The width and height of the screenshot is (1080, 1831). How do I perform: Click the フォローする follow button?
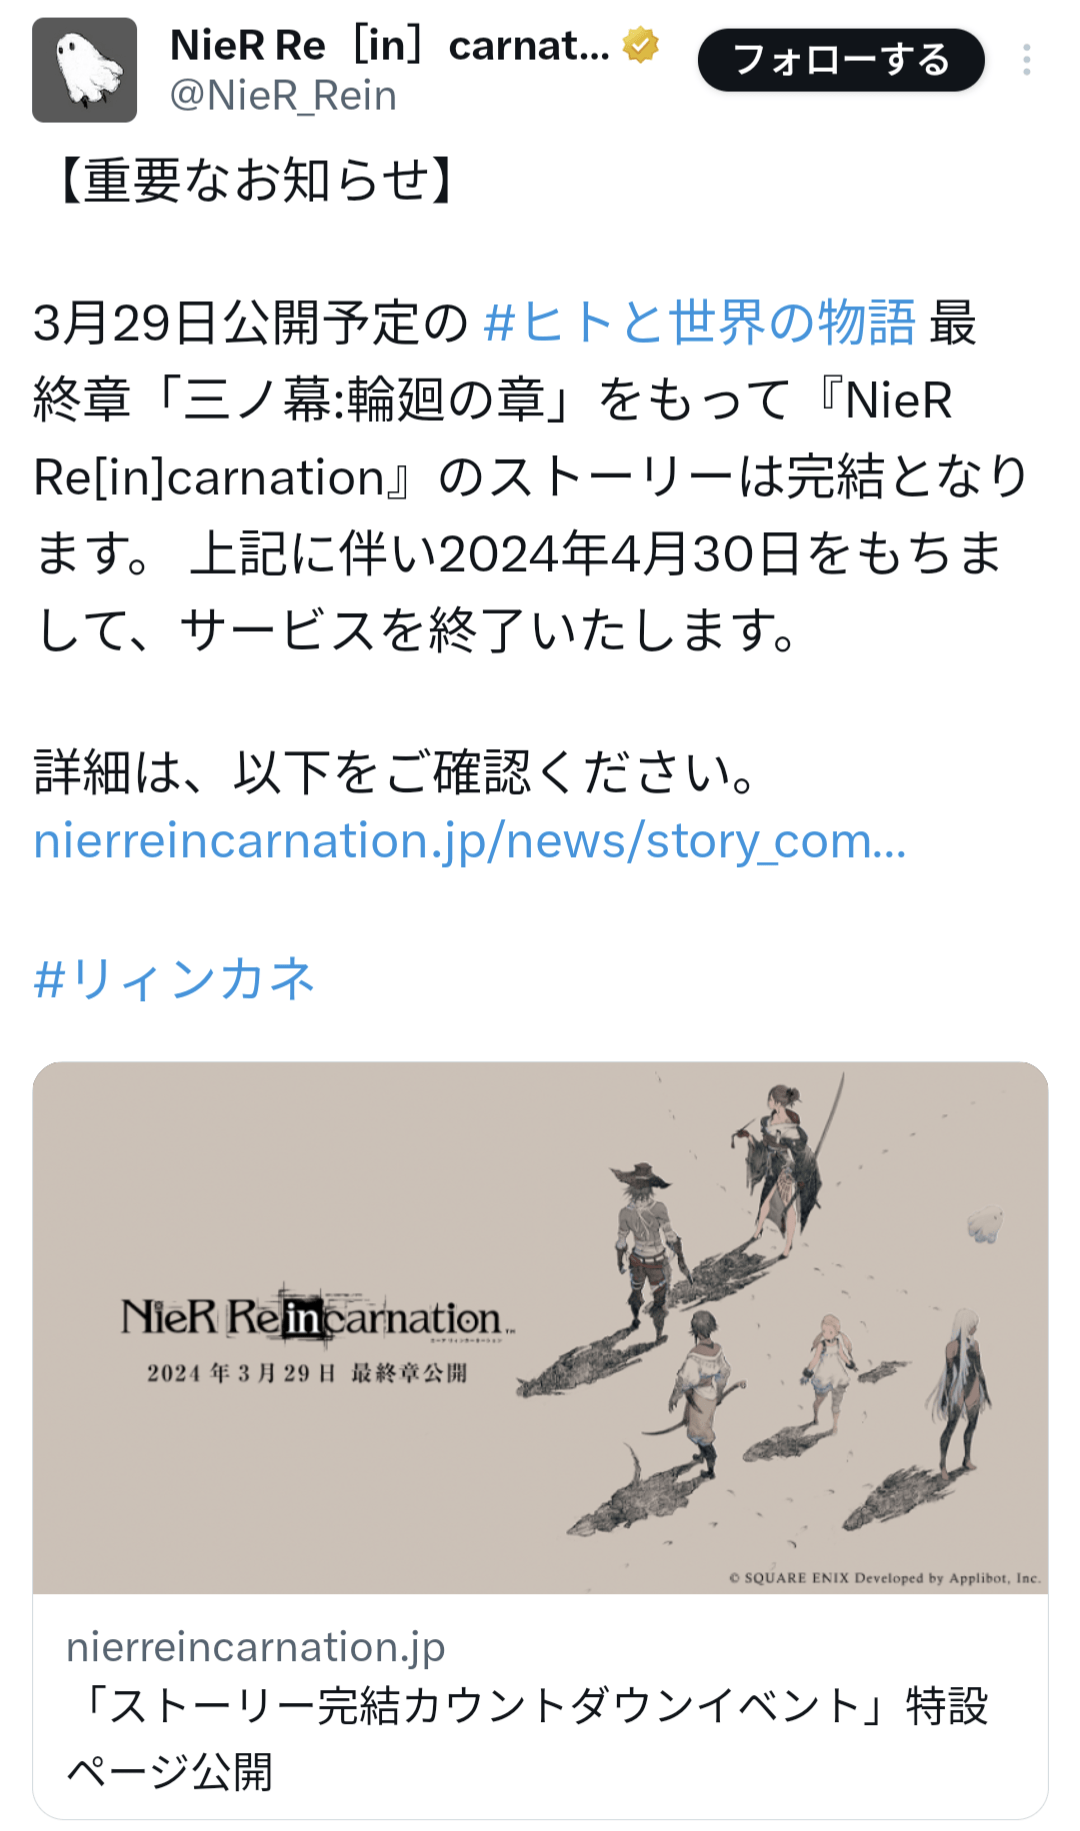841,60
